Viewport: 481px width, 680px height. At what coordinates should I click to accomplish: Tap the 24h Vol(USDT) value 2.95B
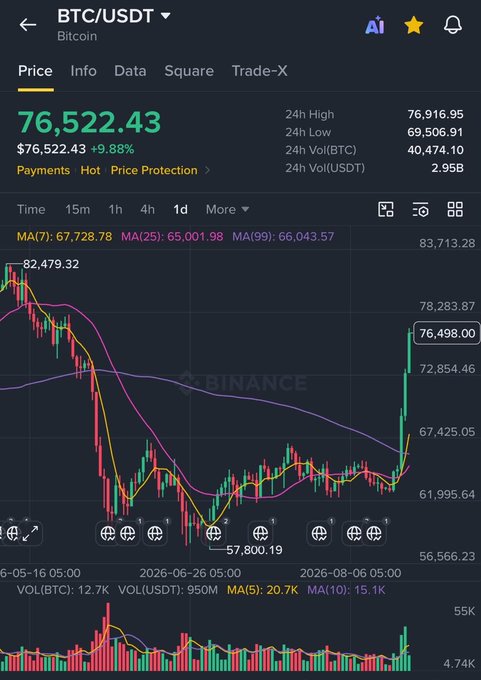pyautogui.click(x=447, y=168)
